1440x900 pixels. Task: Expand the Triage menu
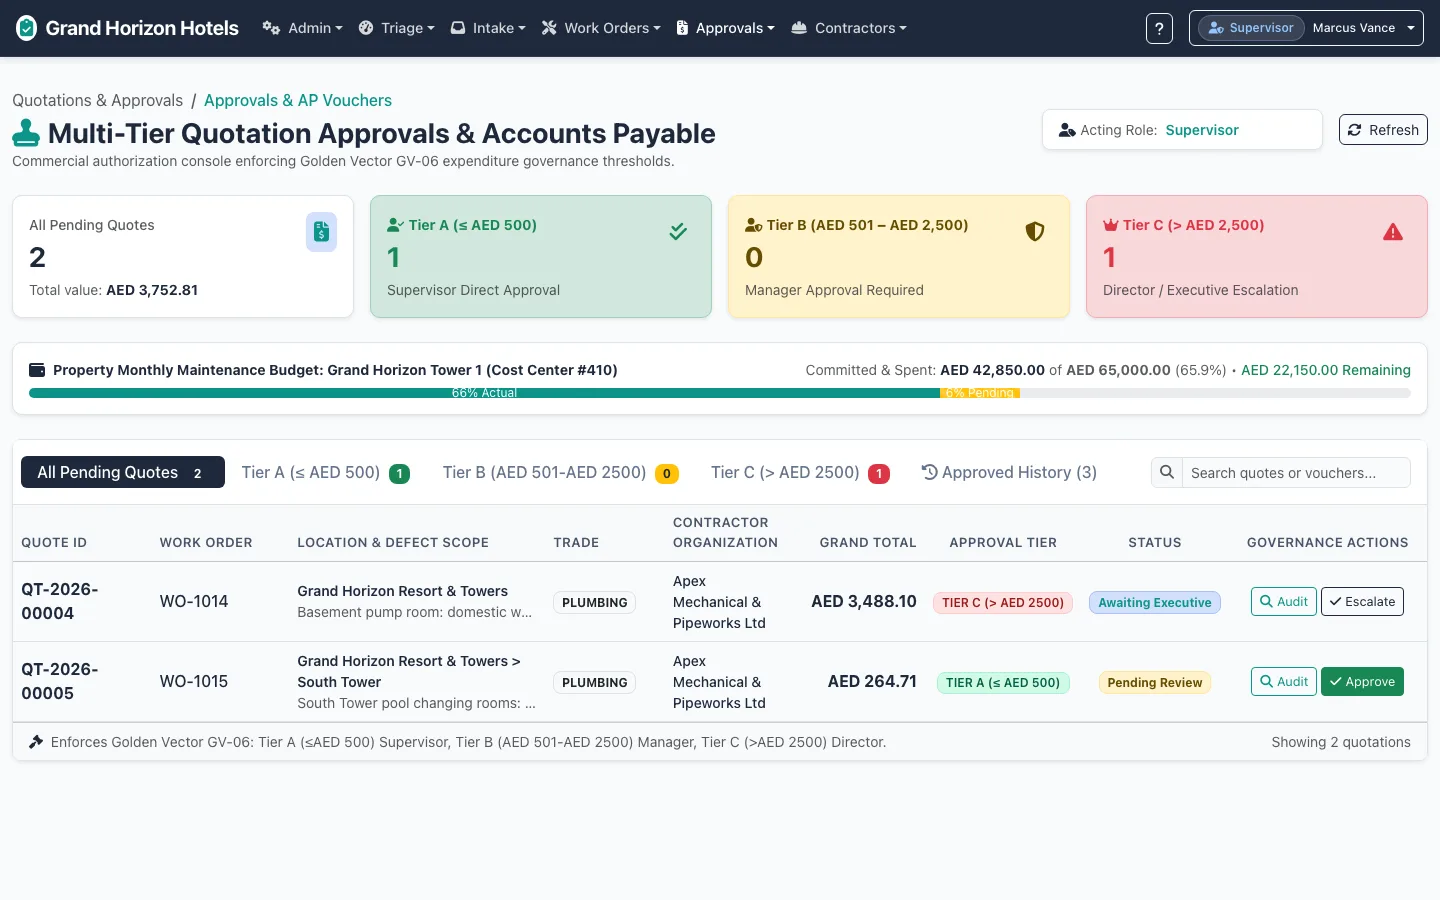coord(396,28)
